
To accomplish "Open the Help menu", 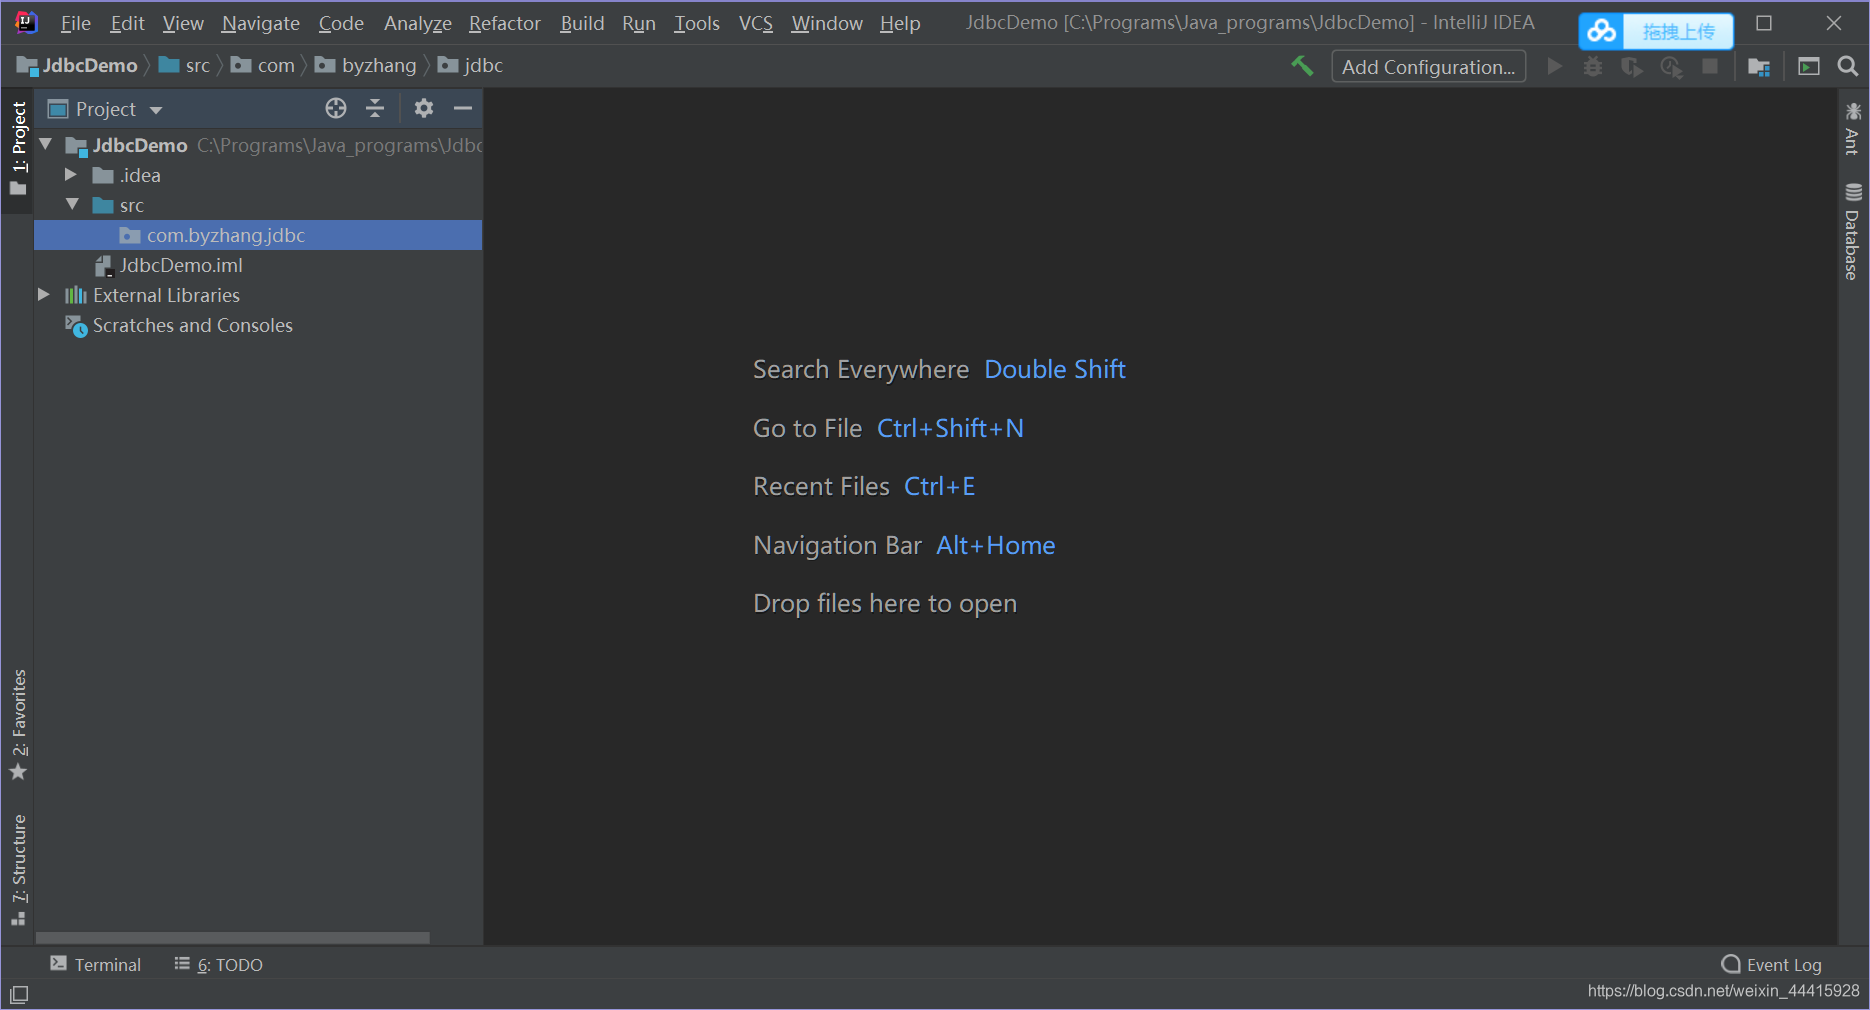I will click(x=900, y=23).
